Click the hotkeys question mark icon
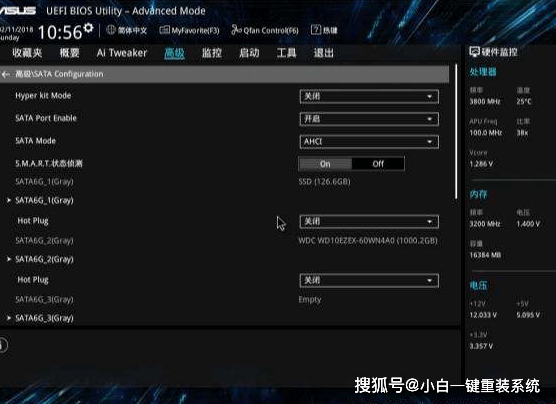Image resolution: width=556 pixels, height=404 pixels. 316,30
